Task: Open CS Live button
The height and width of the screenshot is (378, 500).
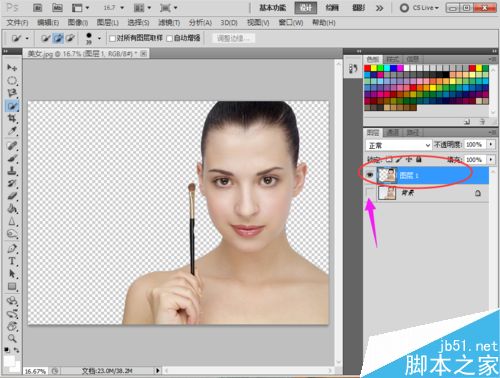Action: click(419, 8)
